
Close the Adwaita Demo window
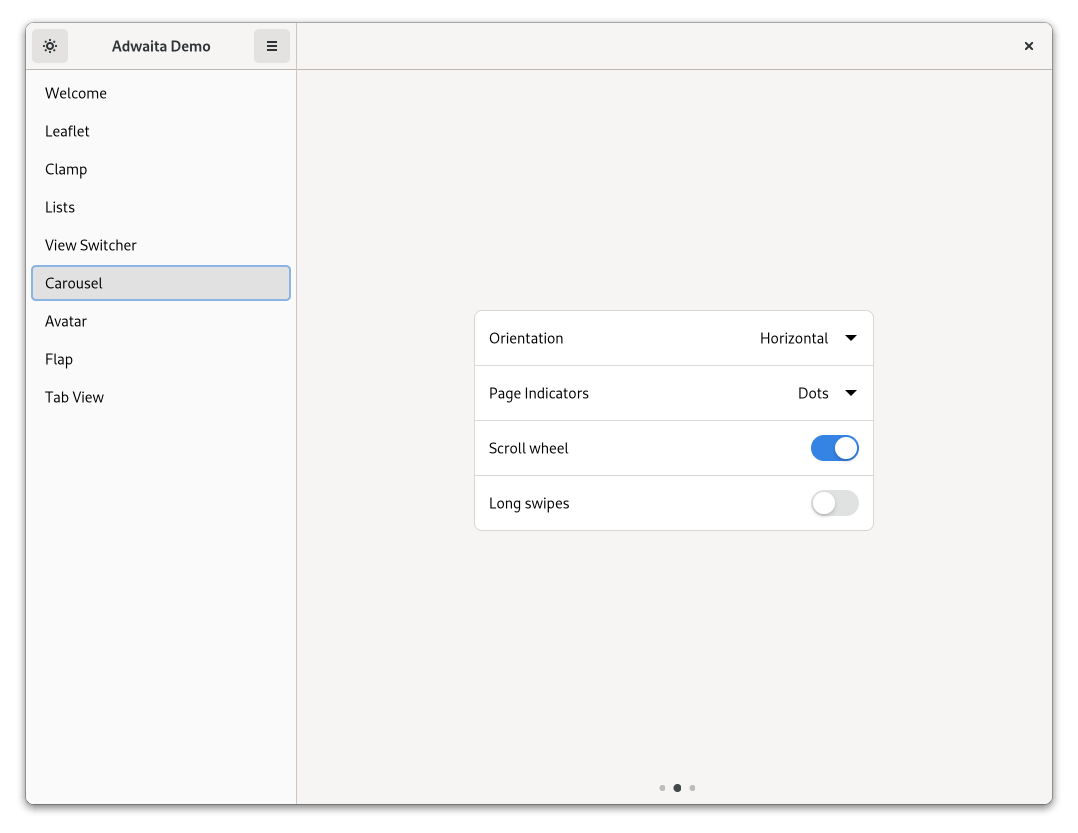pos(1028,46)
